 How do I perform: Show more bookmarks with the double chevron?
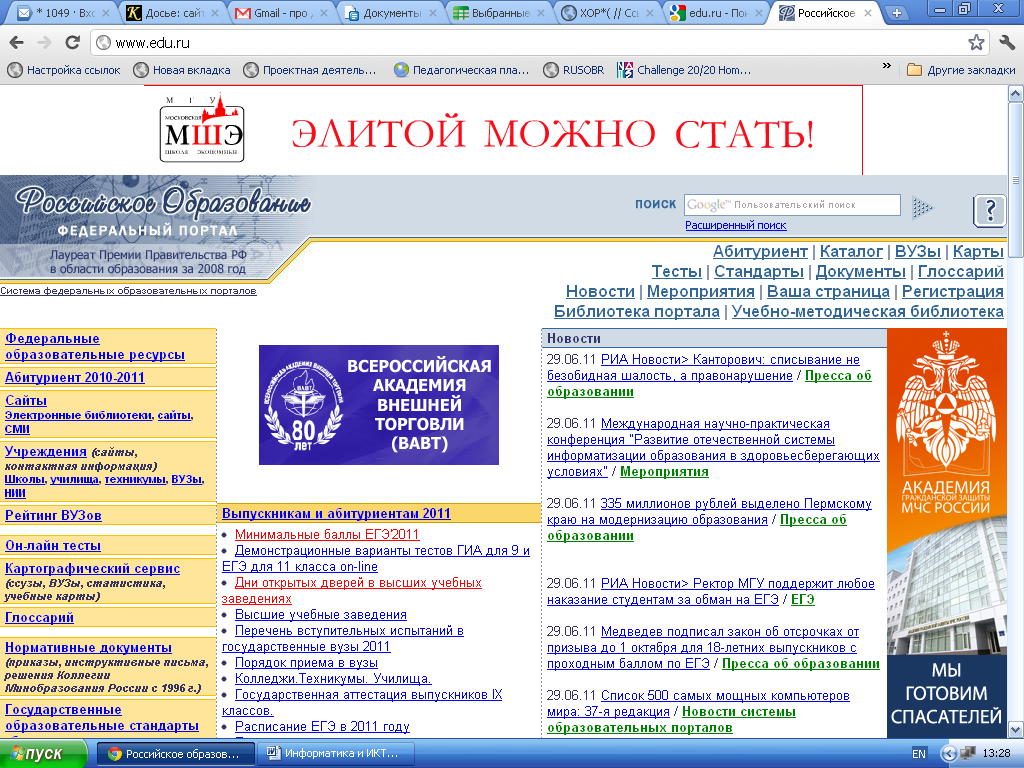tap(886, 65)
